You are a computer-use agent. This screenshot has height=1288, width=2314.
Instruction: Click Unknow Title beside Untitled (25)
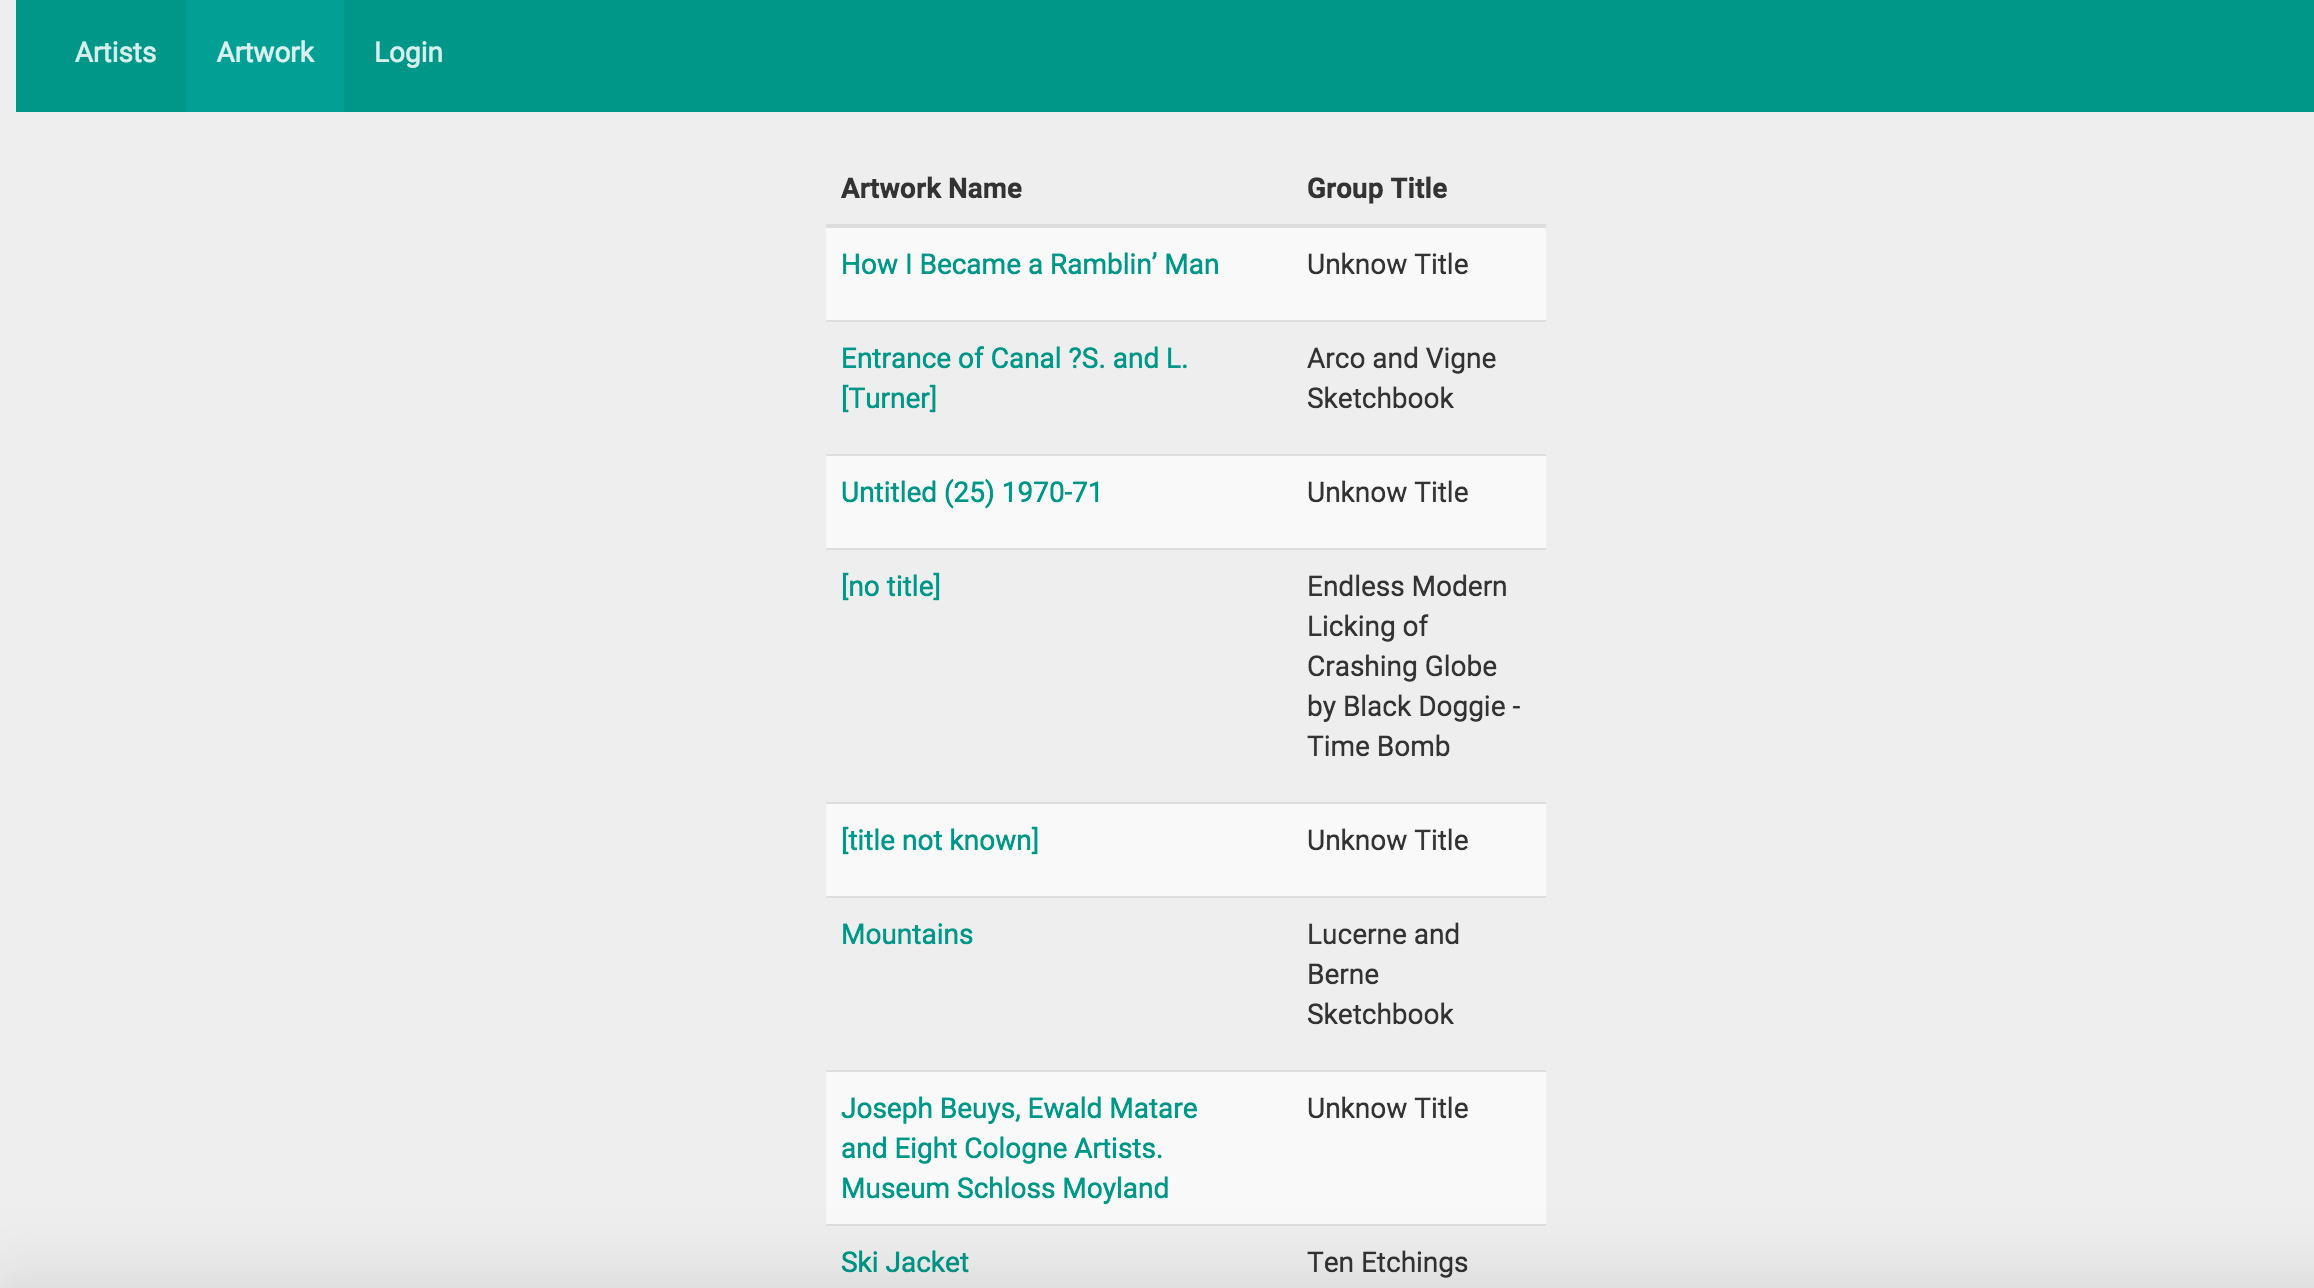pyautogui.click(x=1386, y=493)
